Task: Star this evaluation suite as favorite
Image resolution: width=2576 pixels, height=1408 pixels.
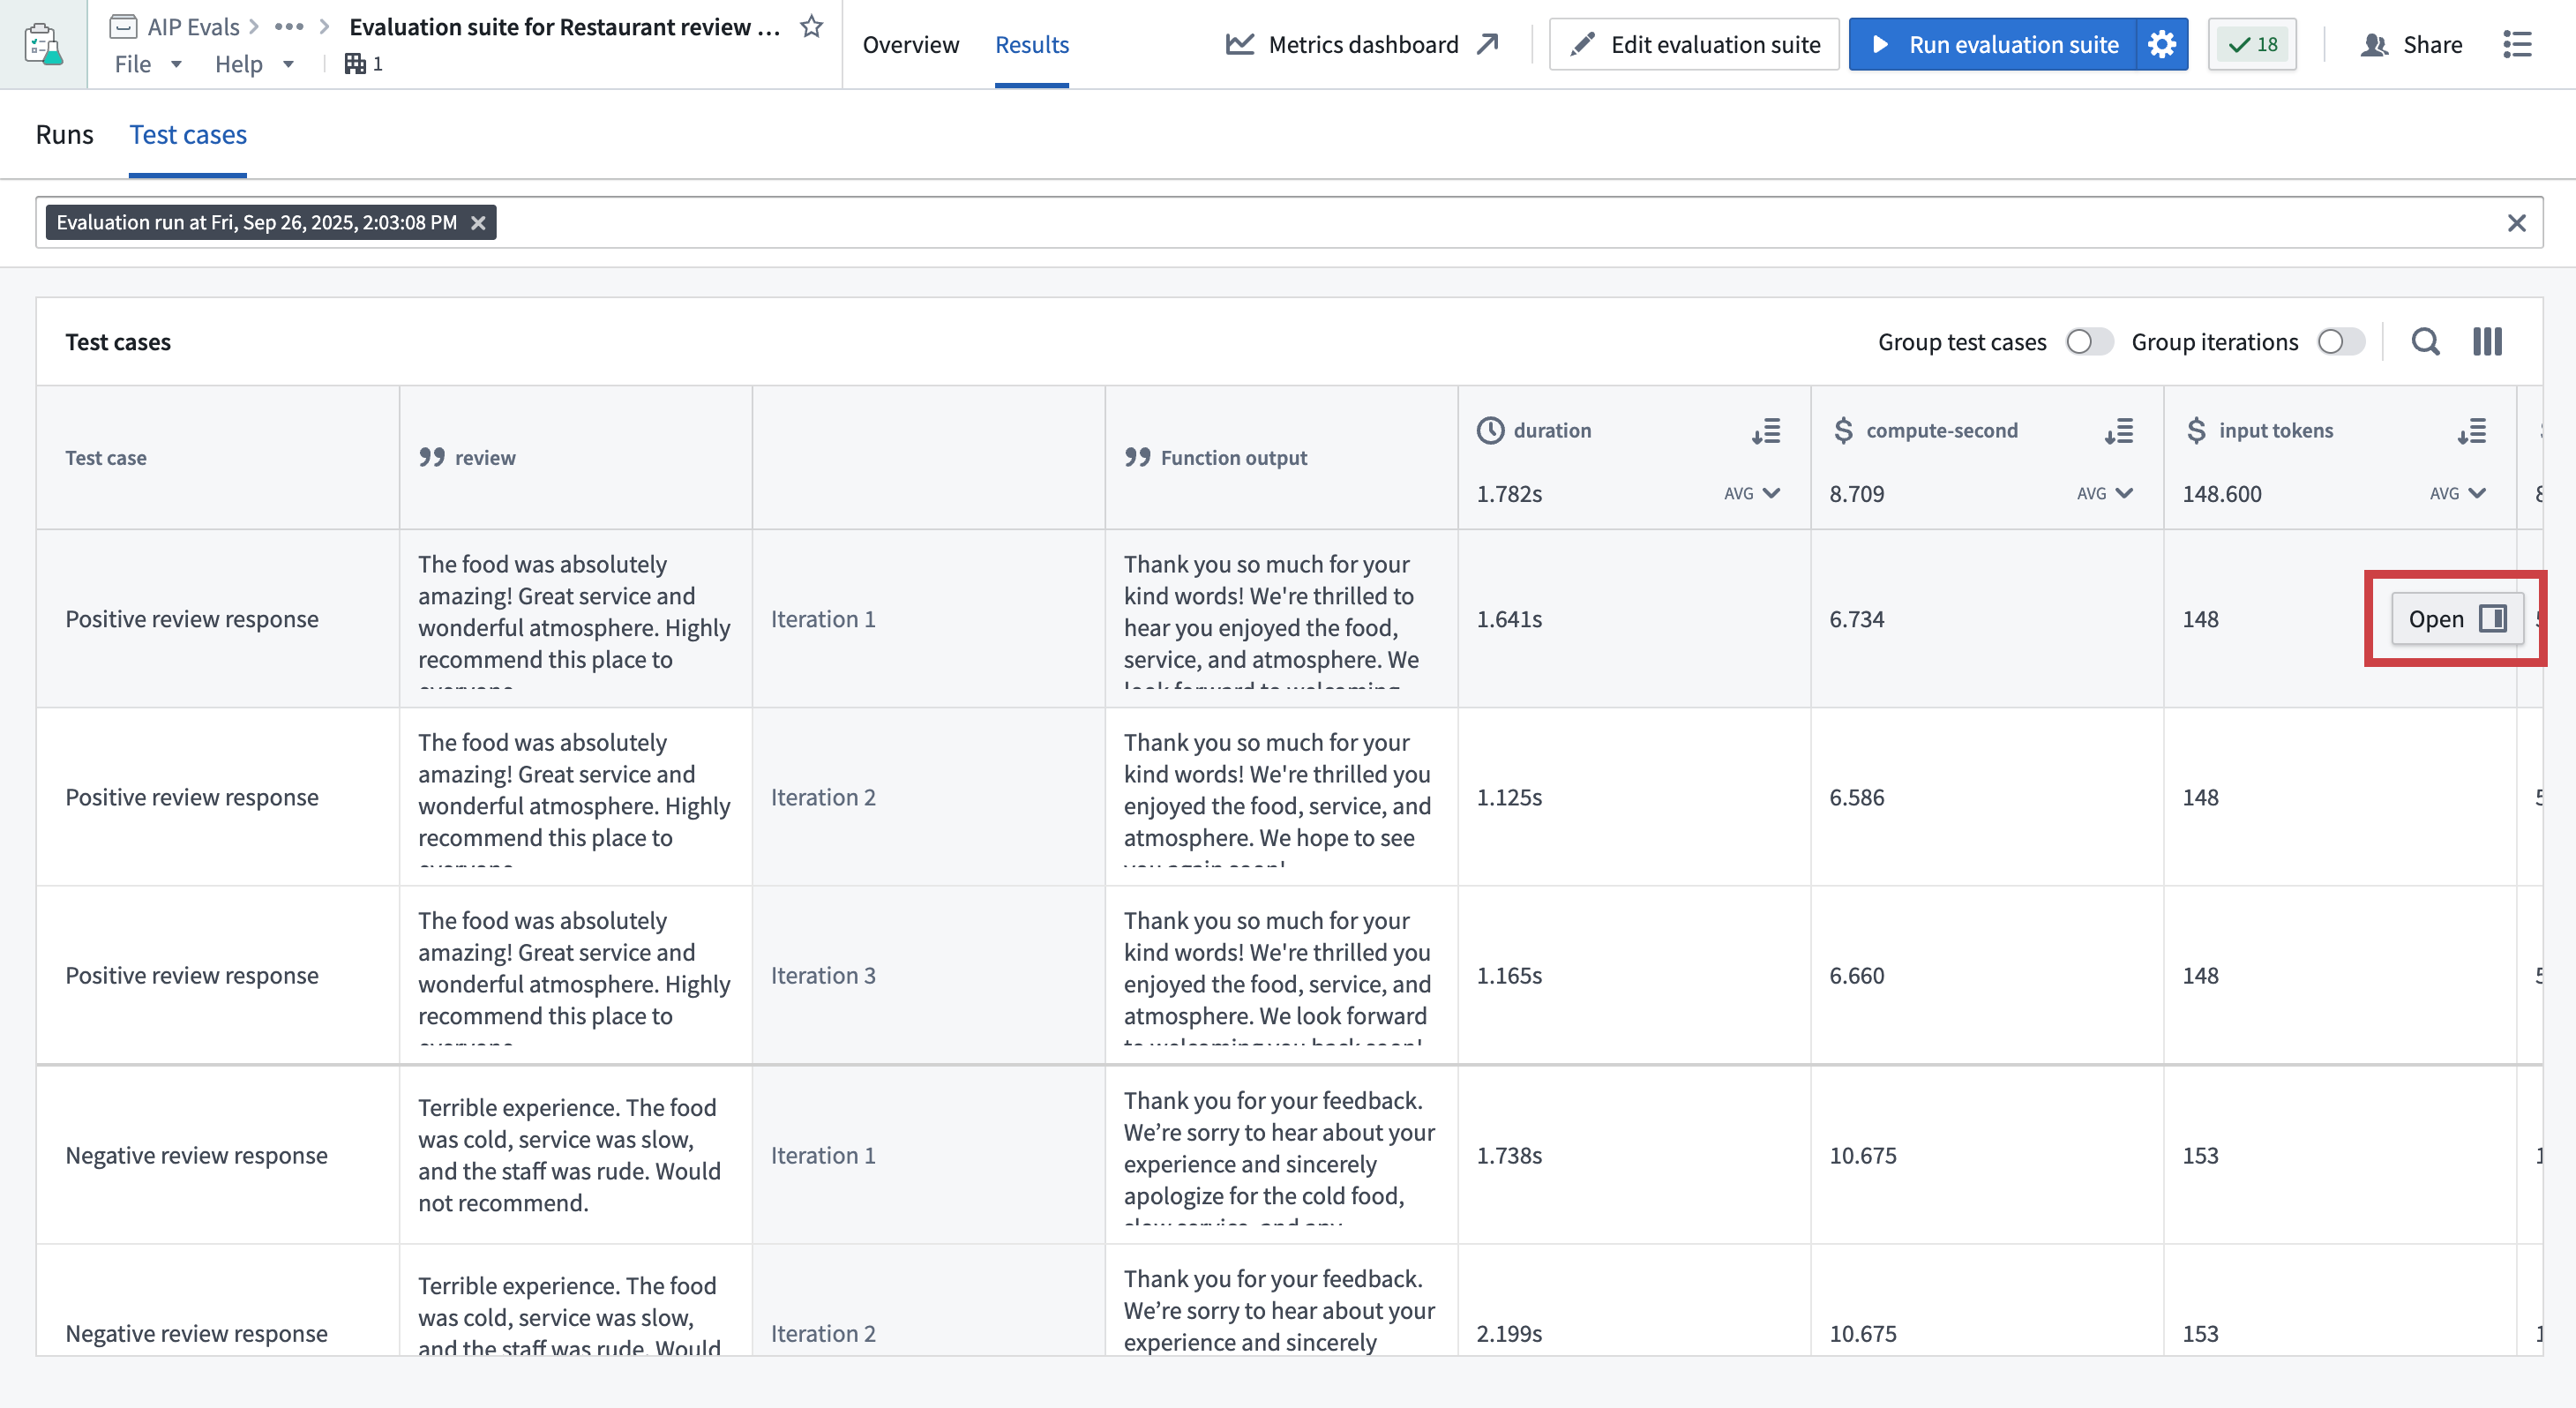Action: 811,27
